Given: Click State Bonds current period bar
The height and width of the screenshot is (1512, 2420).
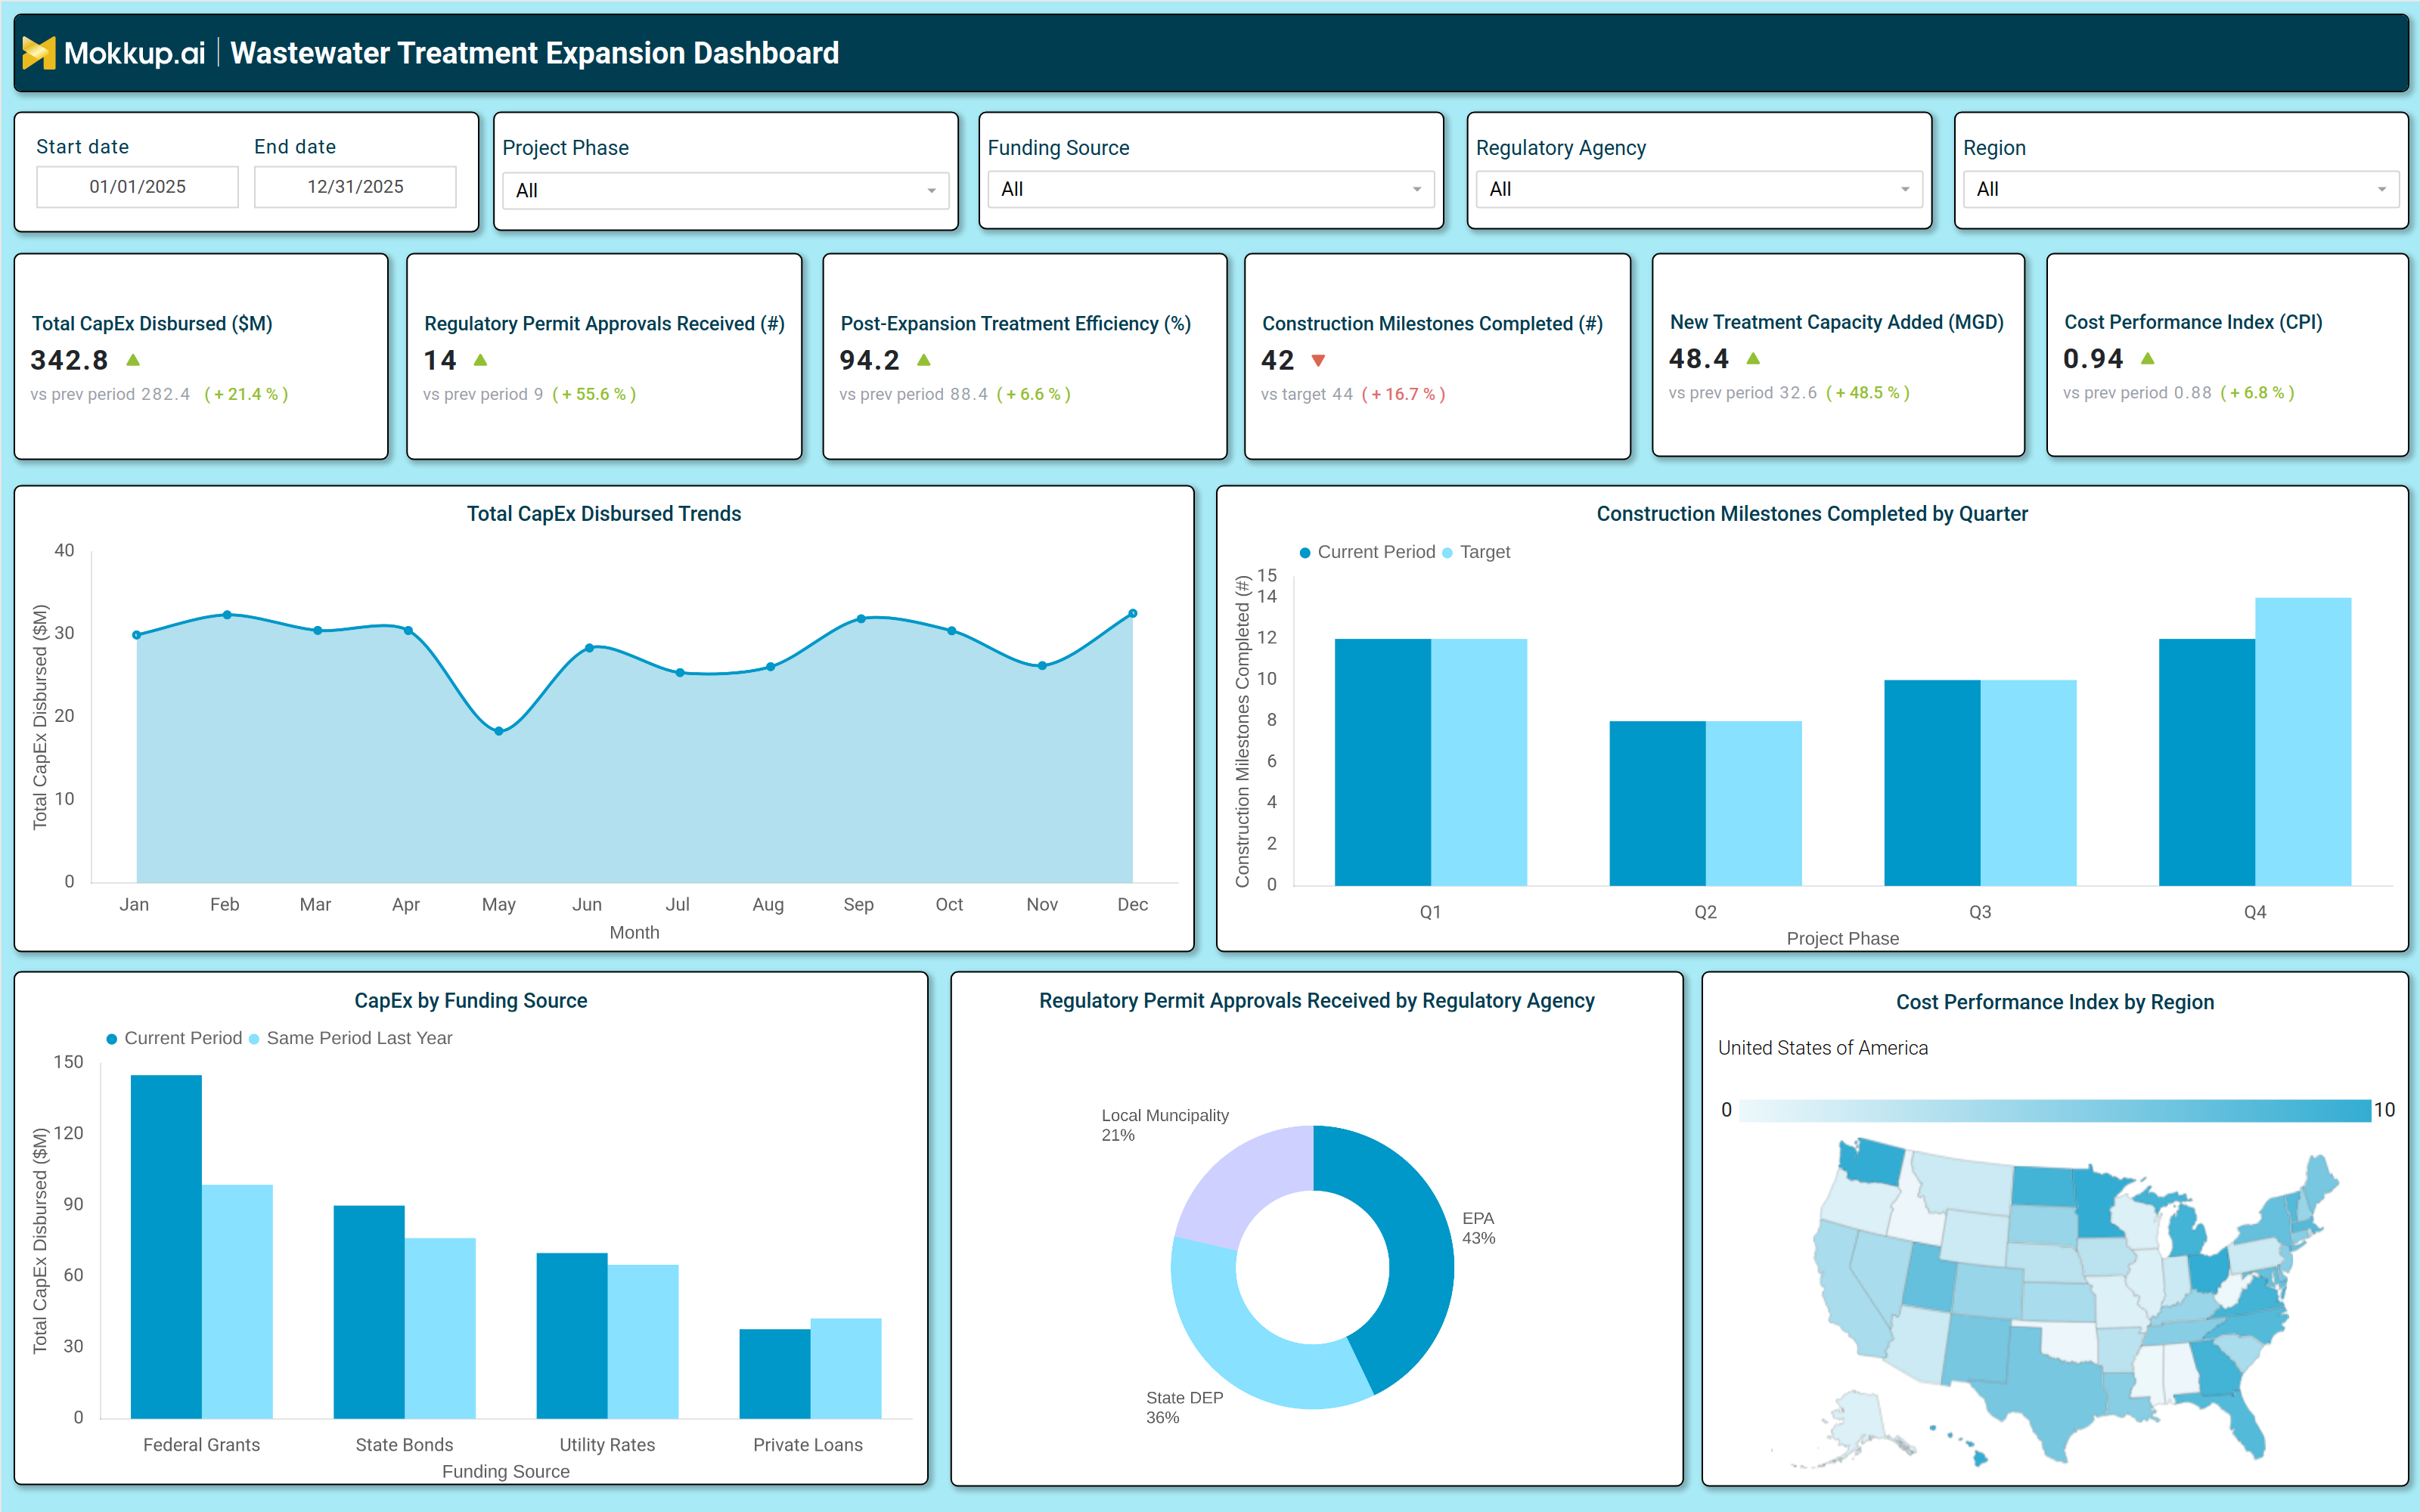Looking at the screenshot, I should [x=369, y=1311].
